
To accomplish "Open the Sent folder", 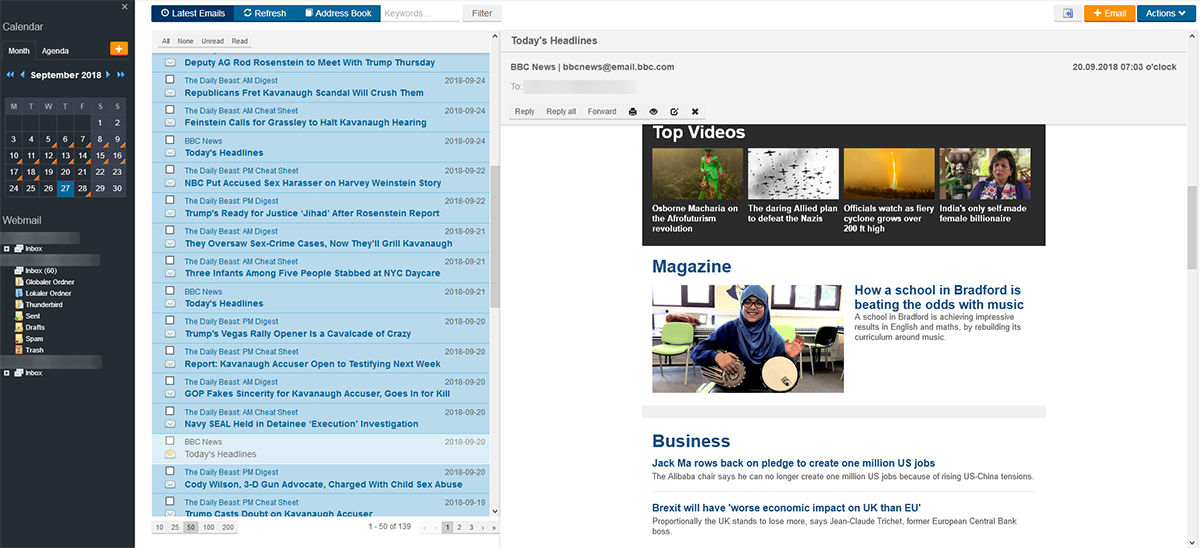I will (34, 316).
